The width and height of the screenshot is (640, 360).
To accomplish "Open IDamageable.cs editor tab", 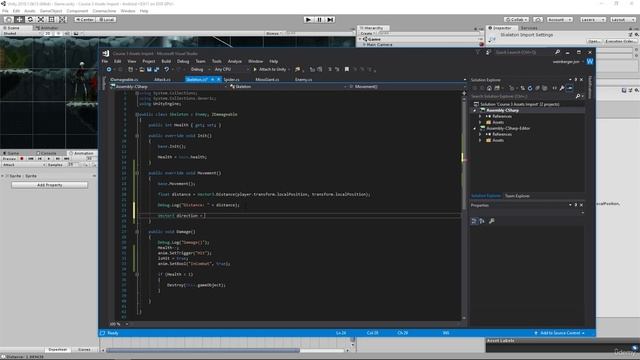I will (124, 80).
